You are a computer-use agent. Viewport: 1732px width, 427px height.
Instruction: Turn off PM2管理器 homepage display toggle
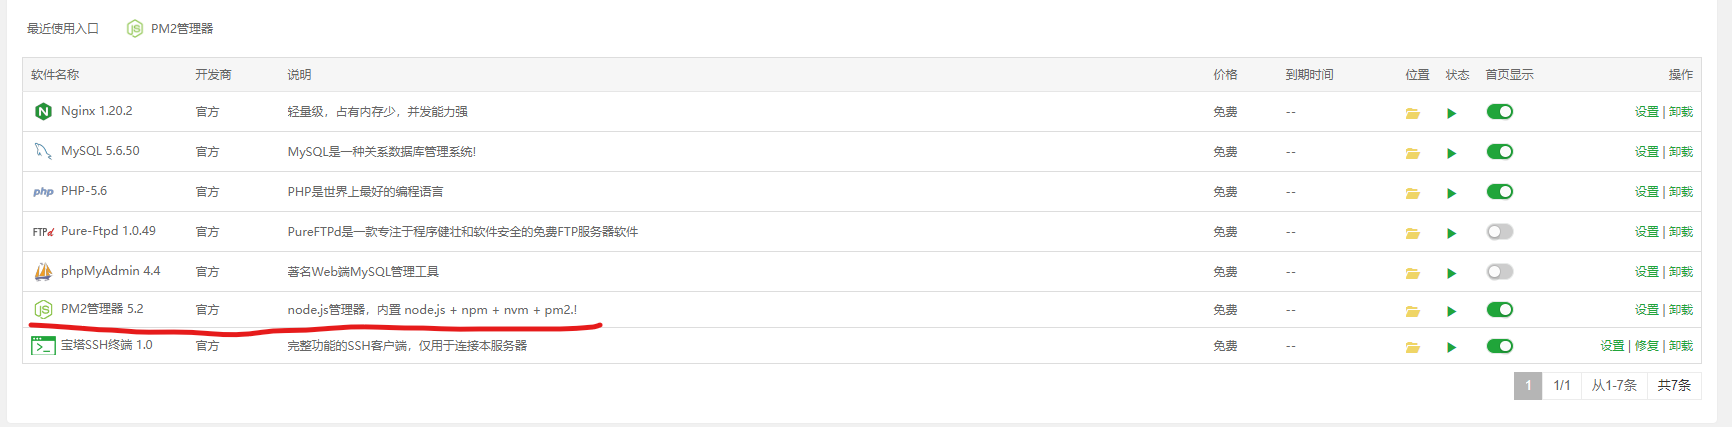(x=1499, y=310)
